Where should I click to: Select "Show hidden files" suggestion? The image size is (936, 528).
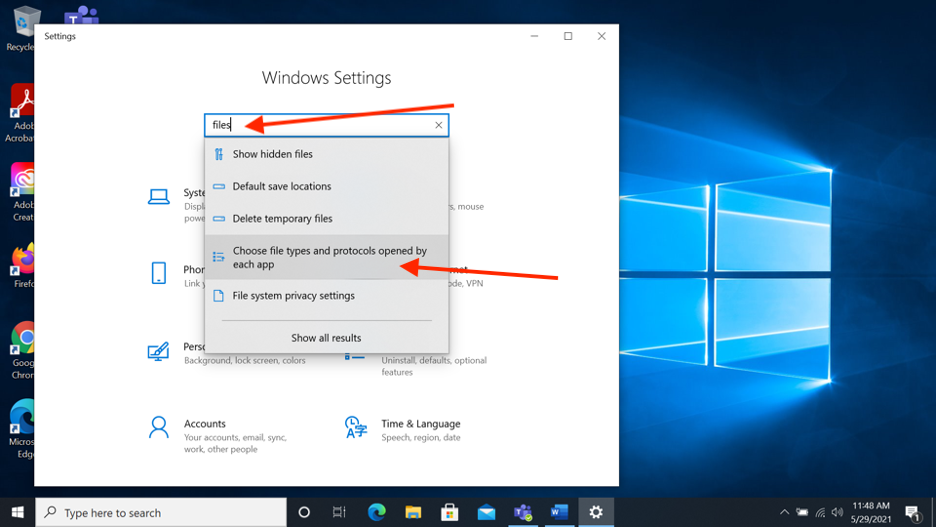pos(272,154)
